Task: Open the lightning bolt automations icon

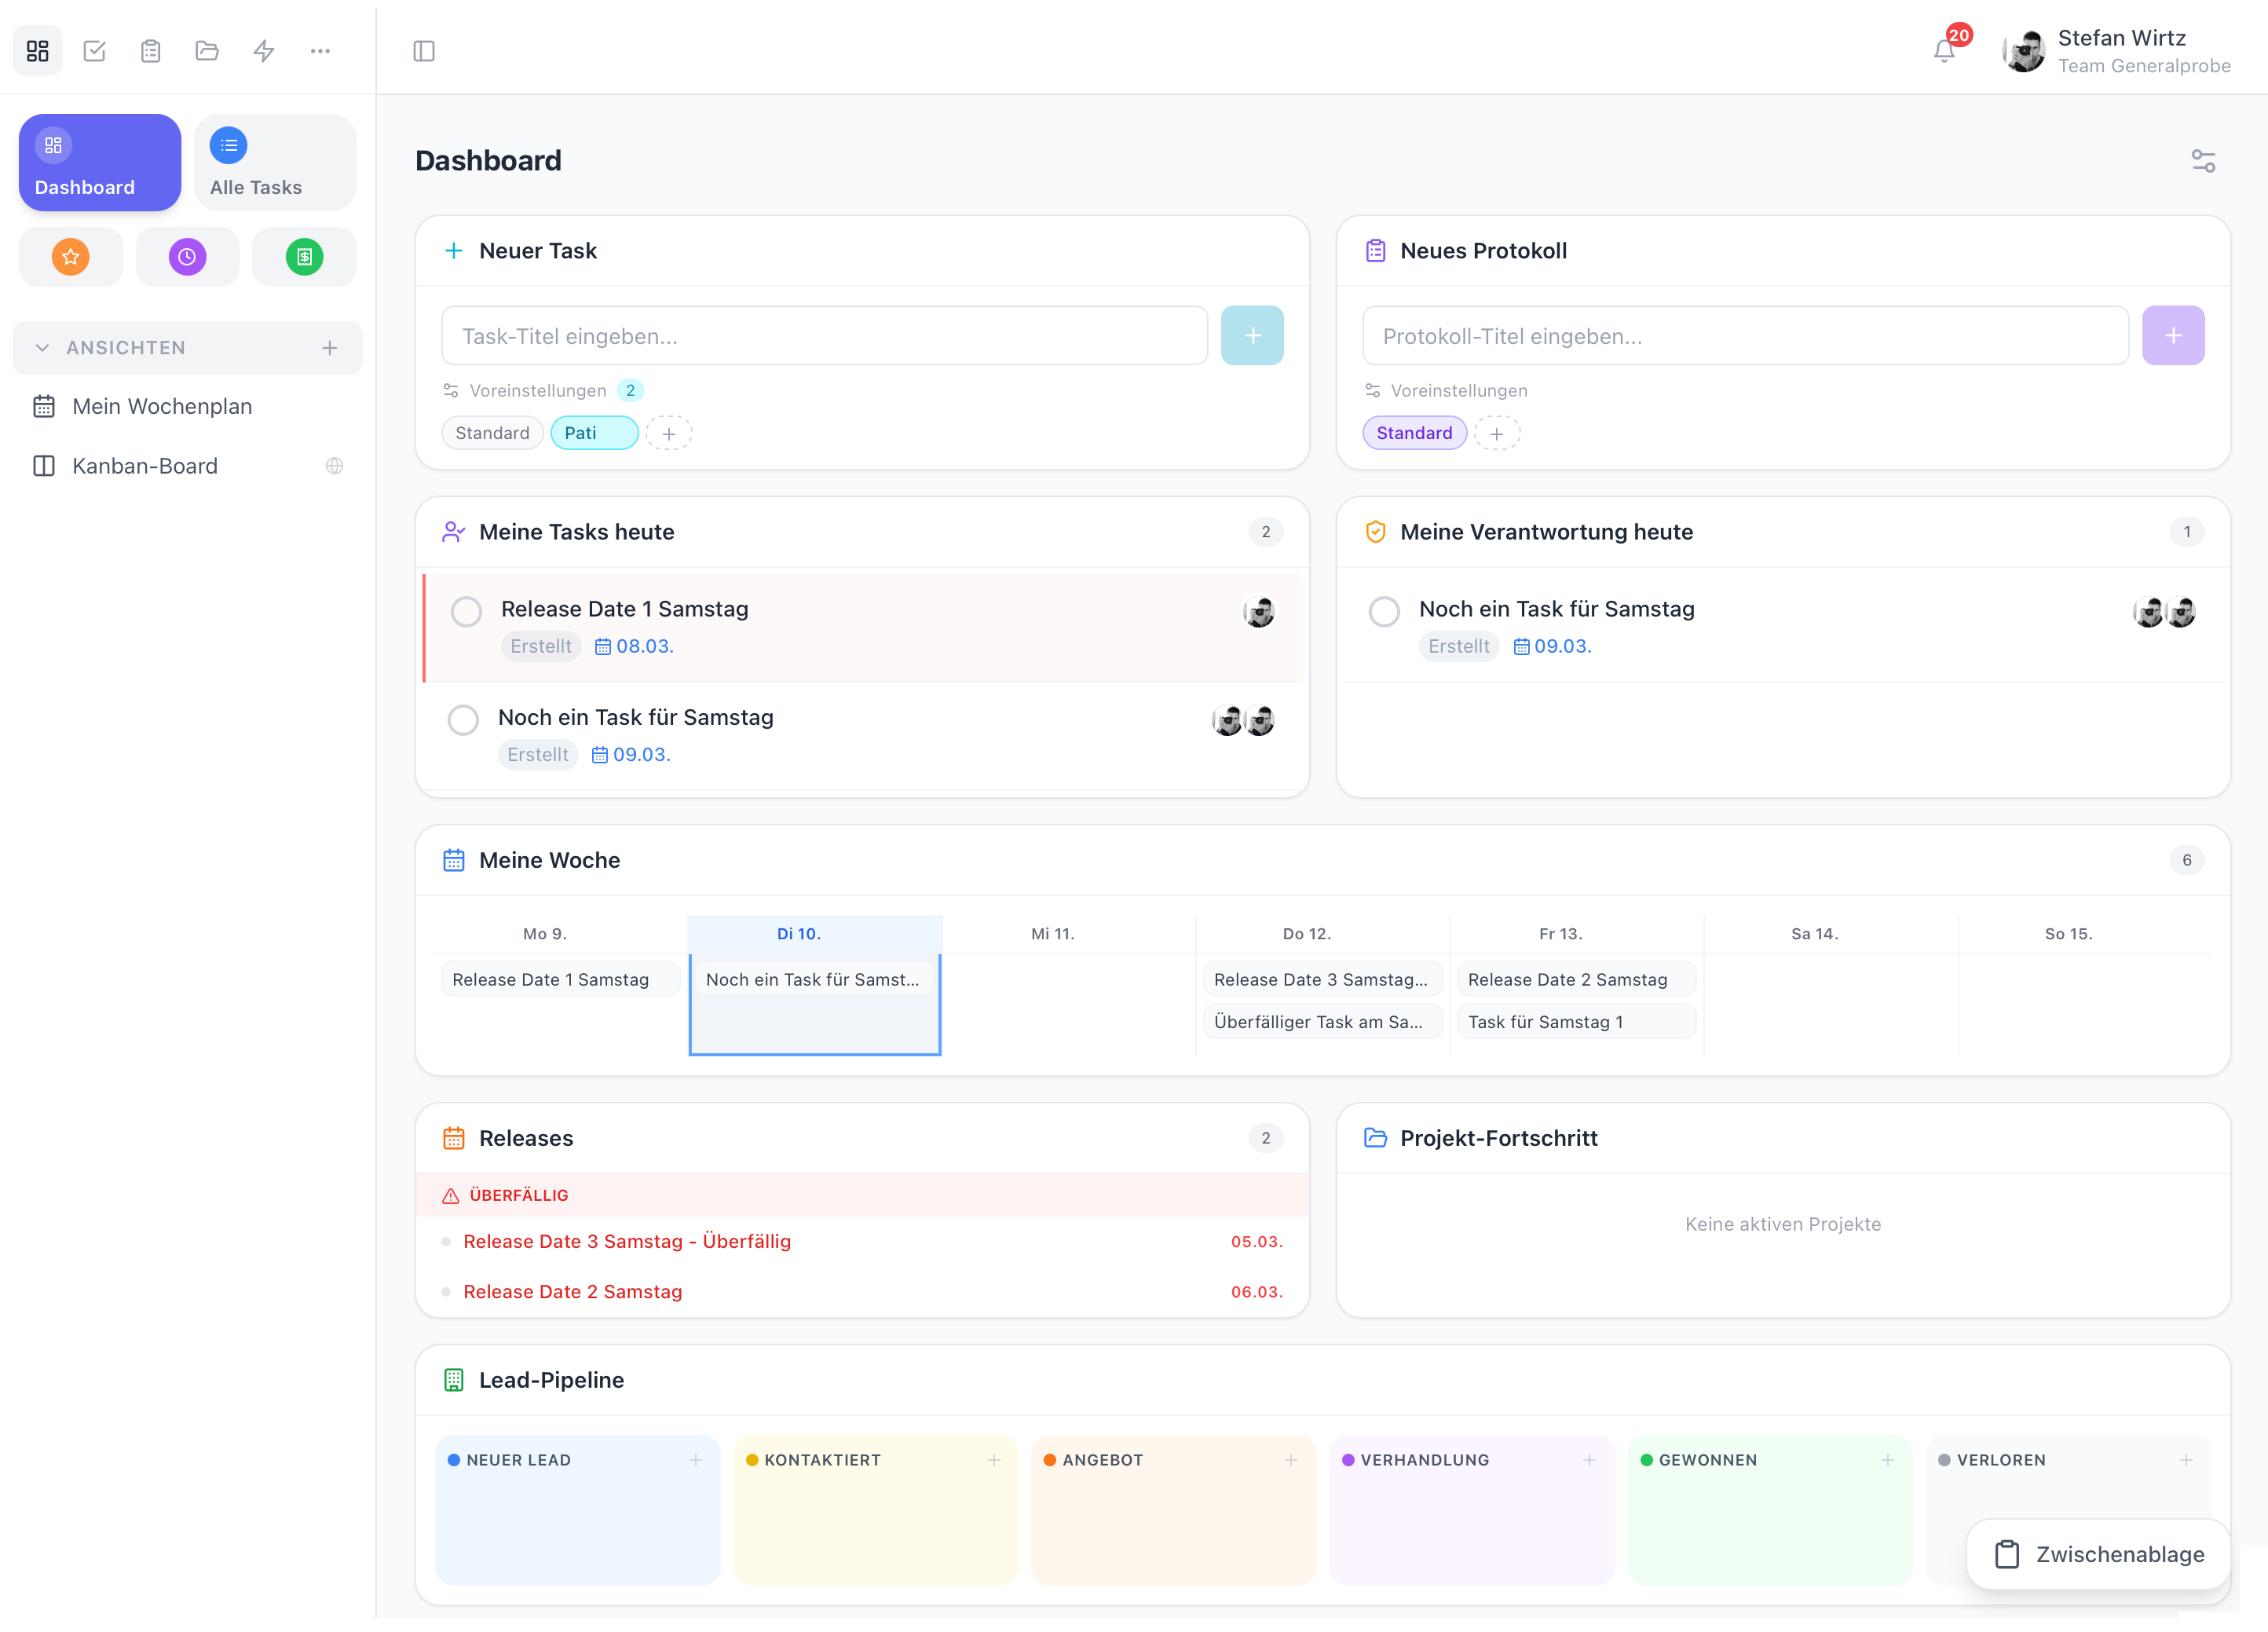Action: [x=263, y=50]
